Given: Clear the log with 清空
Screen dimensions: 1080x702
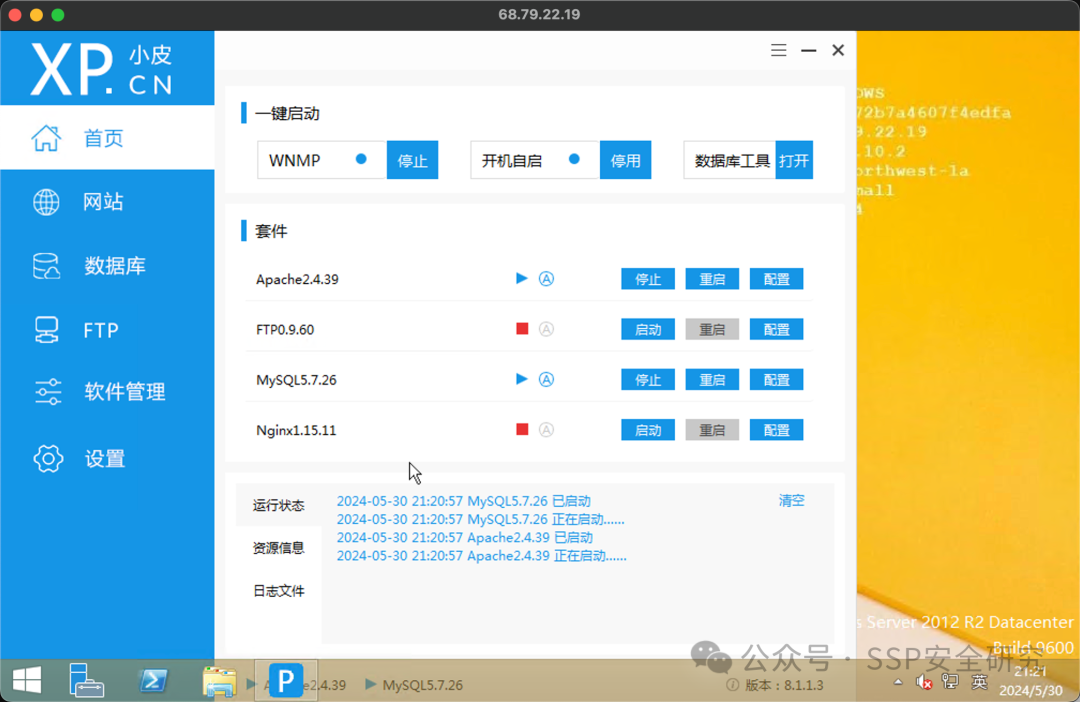Looking at the screenshot, I should tap(791, 501).
